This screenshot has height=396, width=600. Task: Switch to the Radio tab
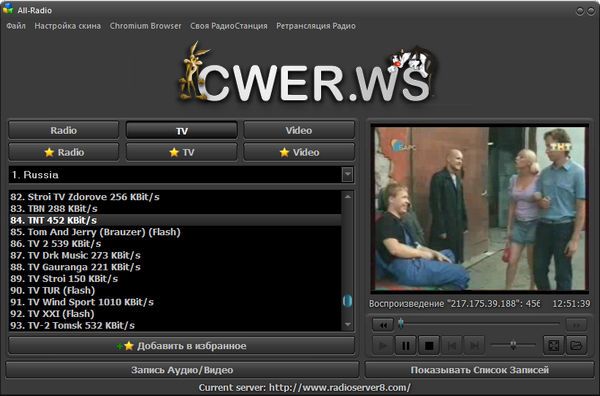click(x=64, y=130)
